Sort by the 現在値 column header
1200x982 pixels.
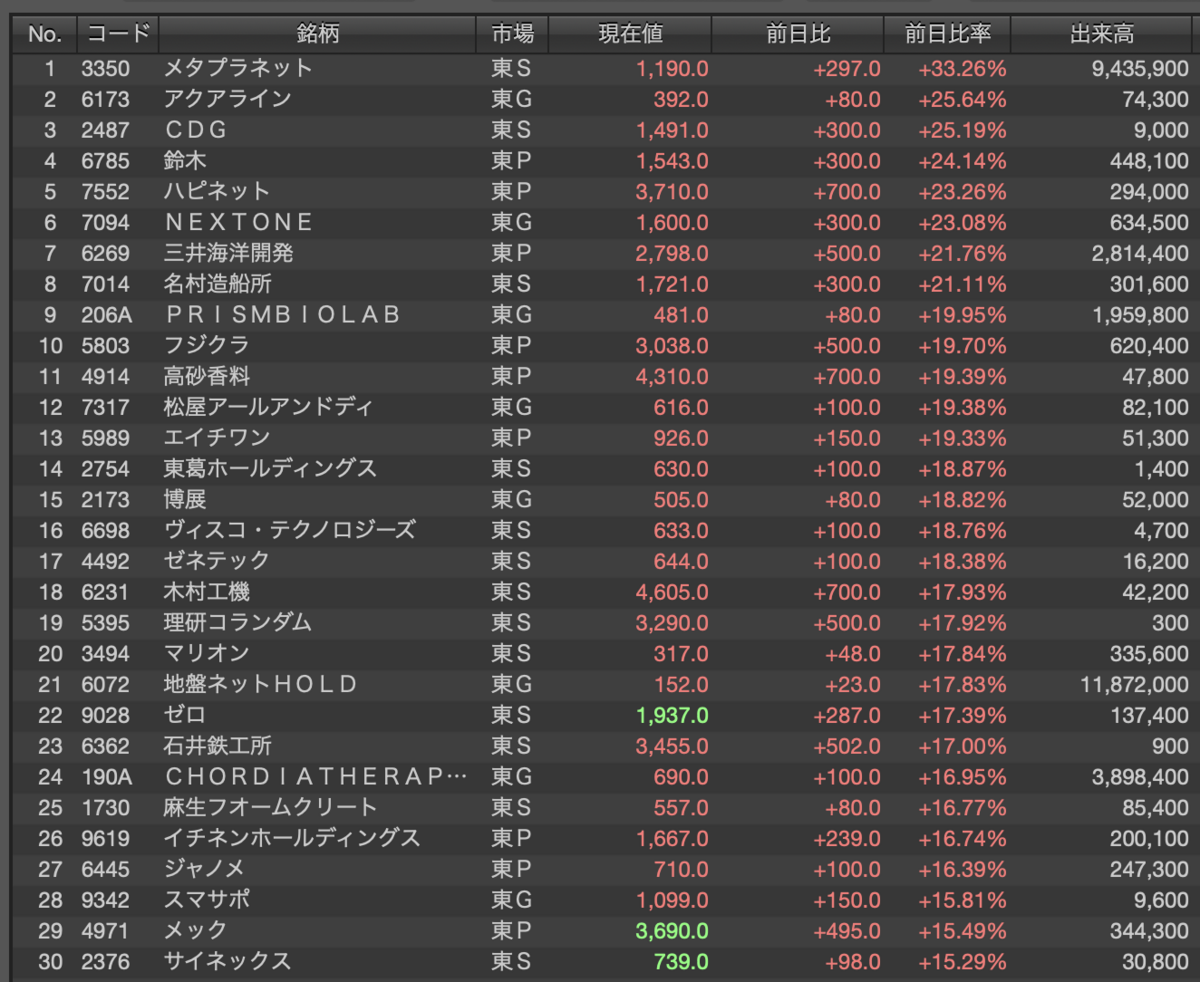tap(630, 34)
